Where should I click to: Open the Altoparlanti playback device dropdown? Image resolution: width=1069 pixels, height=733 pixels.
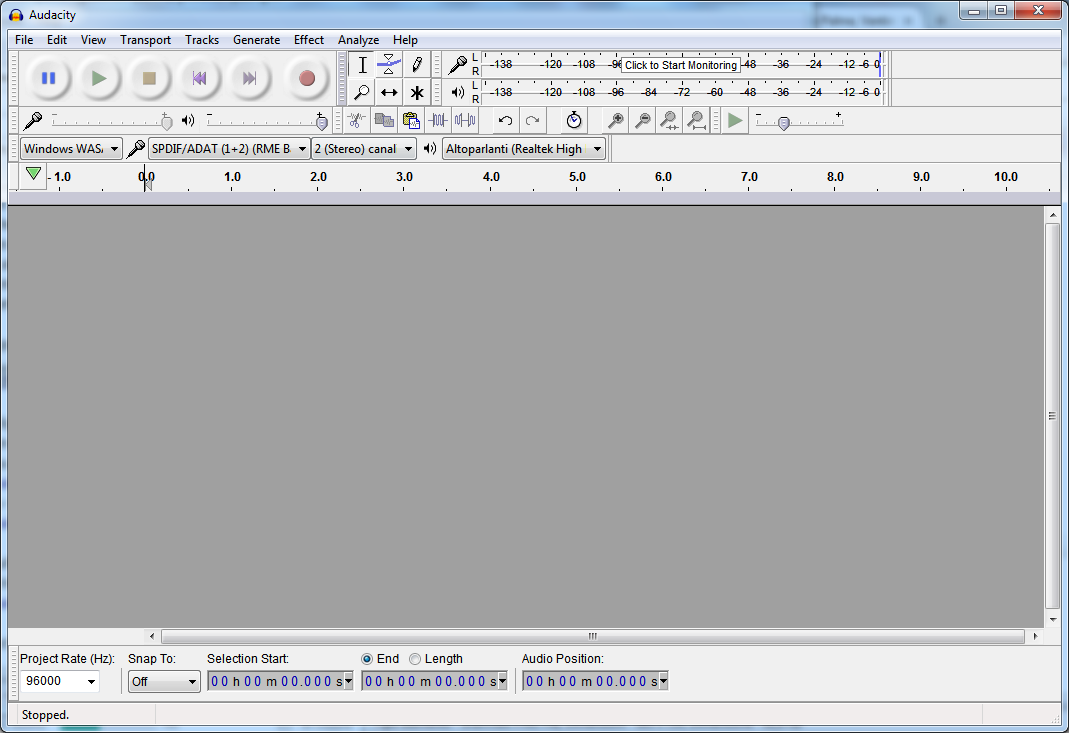[x=524, y=149]
